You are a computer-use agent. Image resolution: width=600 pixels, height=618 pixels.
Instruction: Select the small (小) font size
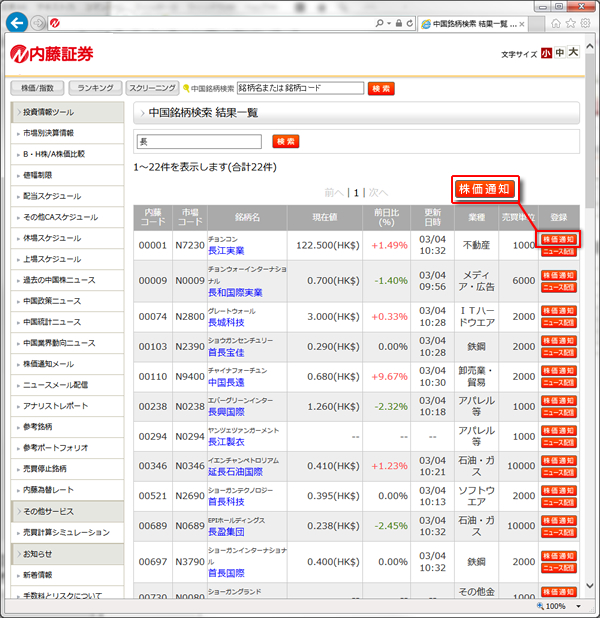(547, 53)
